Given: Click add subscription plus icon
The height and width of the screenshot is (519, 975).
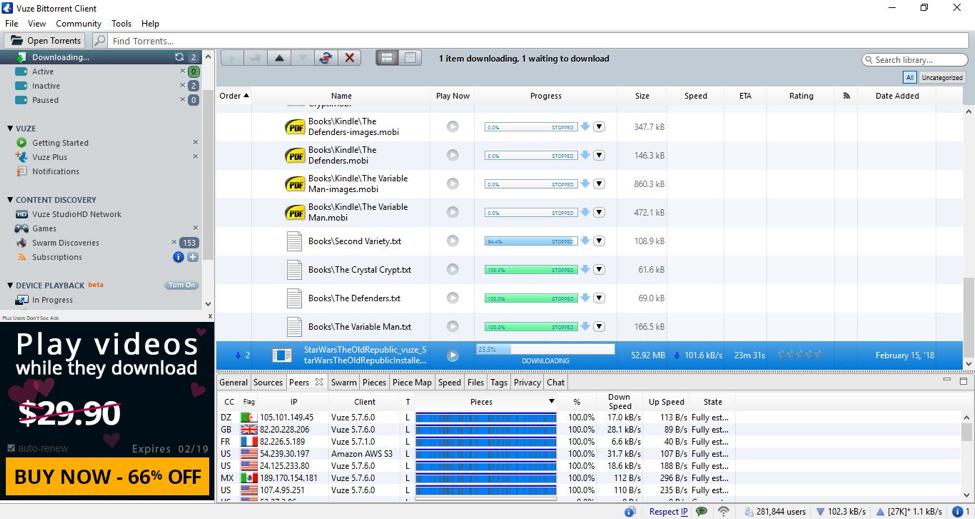Looking at the screenshot, I should [x=193, y=257].
